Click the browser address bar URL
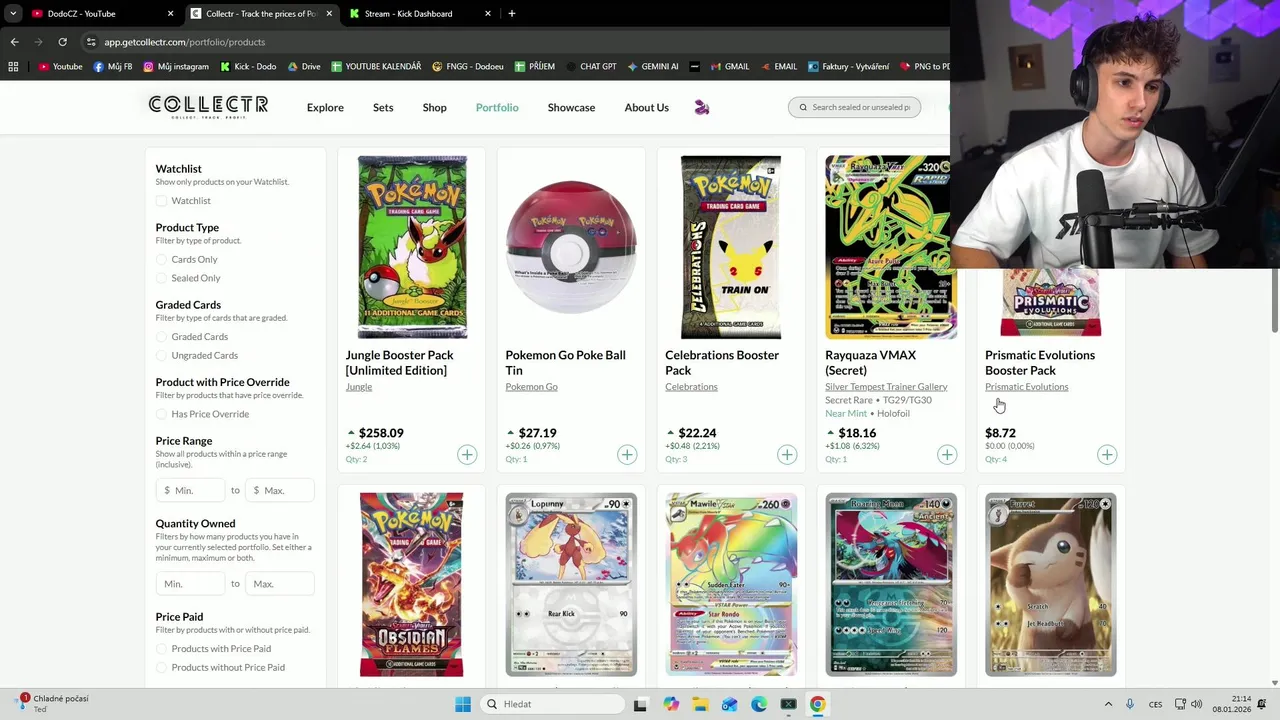 click(185, 42)
